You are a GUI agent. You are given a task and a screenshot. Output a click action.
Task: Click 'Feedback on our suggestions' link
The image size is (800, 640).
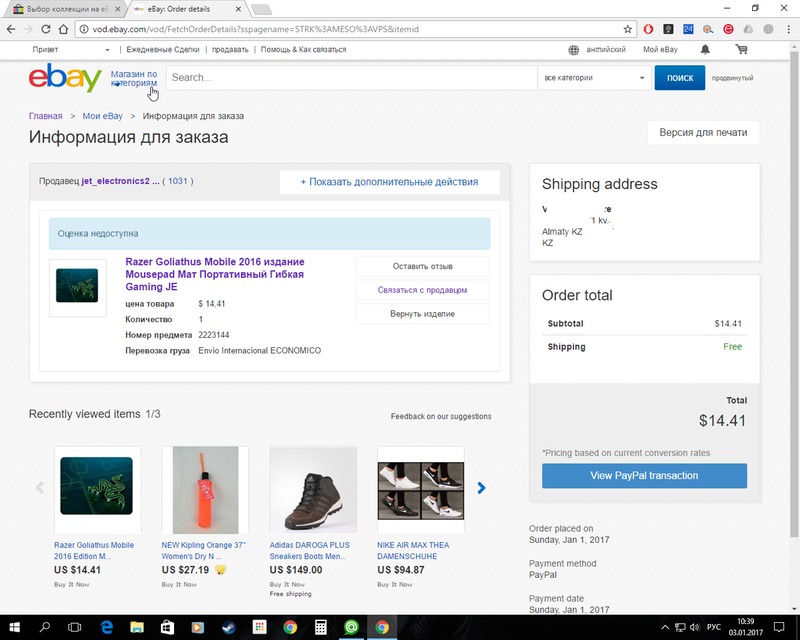pos(441,416)
